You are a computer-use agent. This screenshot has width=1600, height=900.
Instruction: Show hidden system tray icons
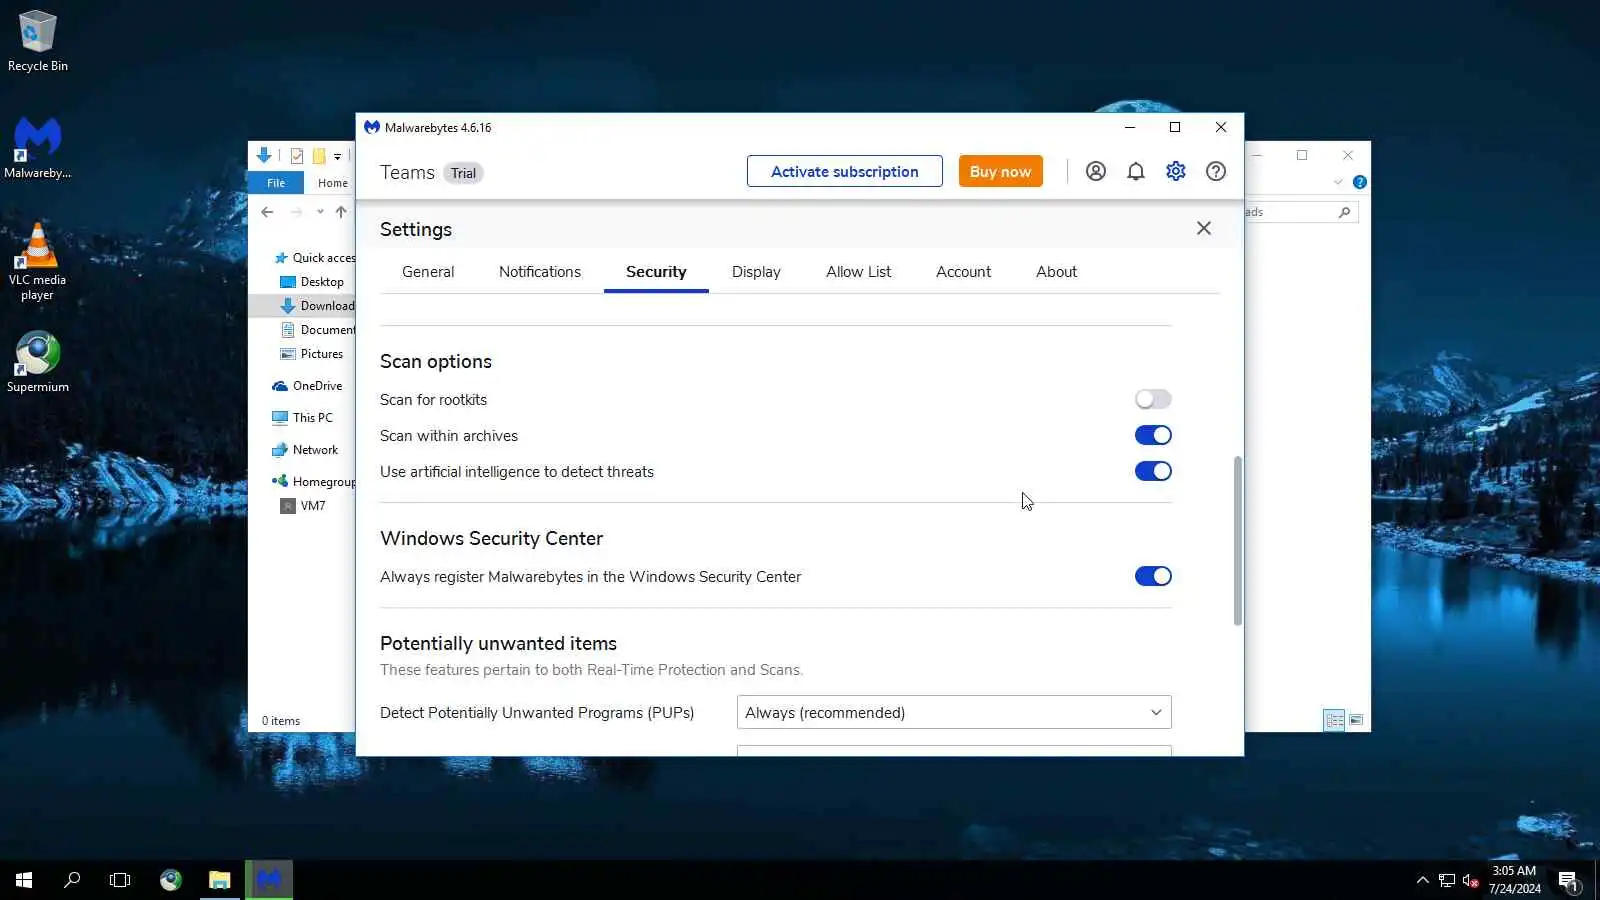1422,880
